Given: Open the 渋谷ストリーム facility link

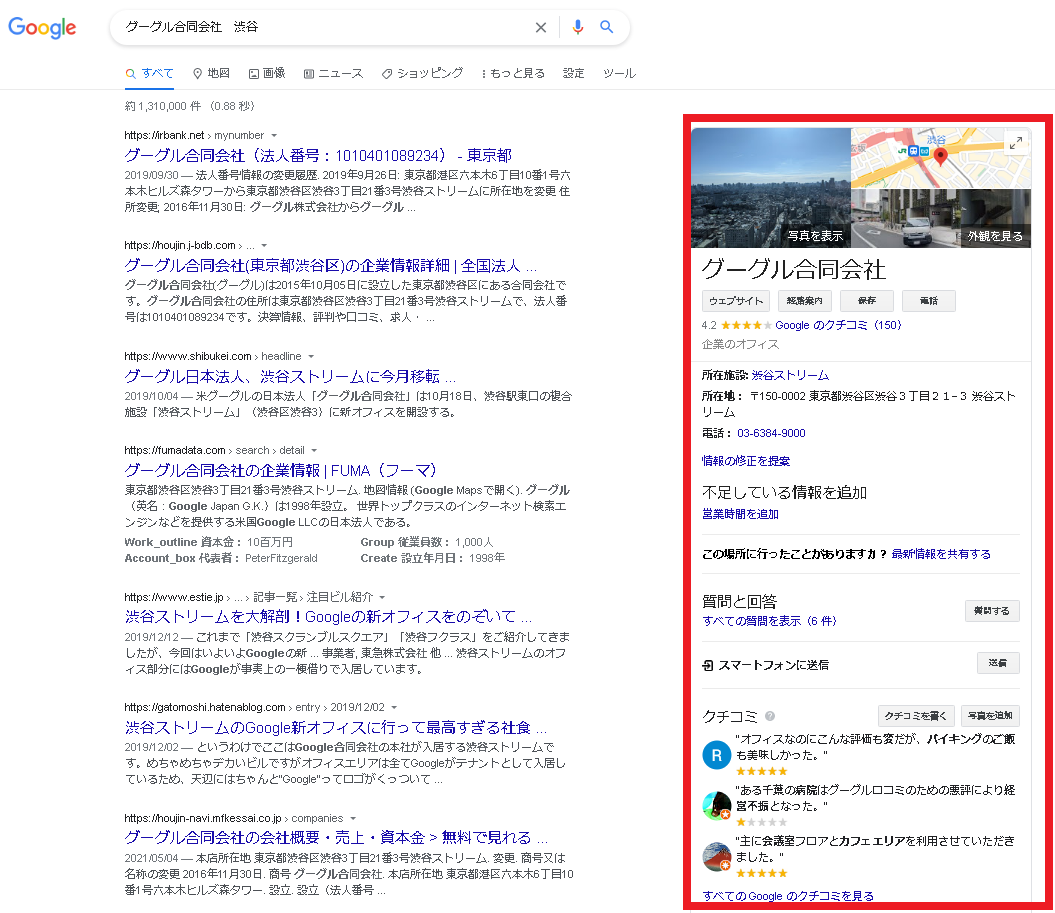Looking at the screenshot, I should click(790, 375).
